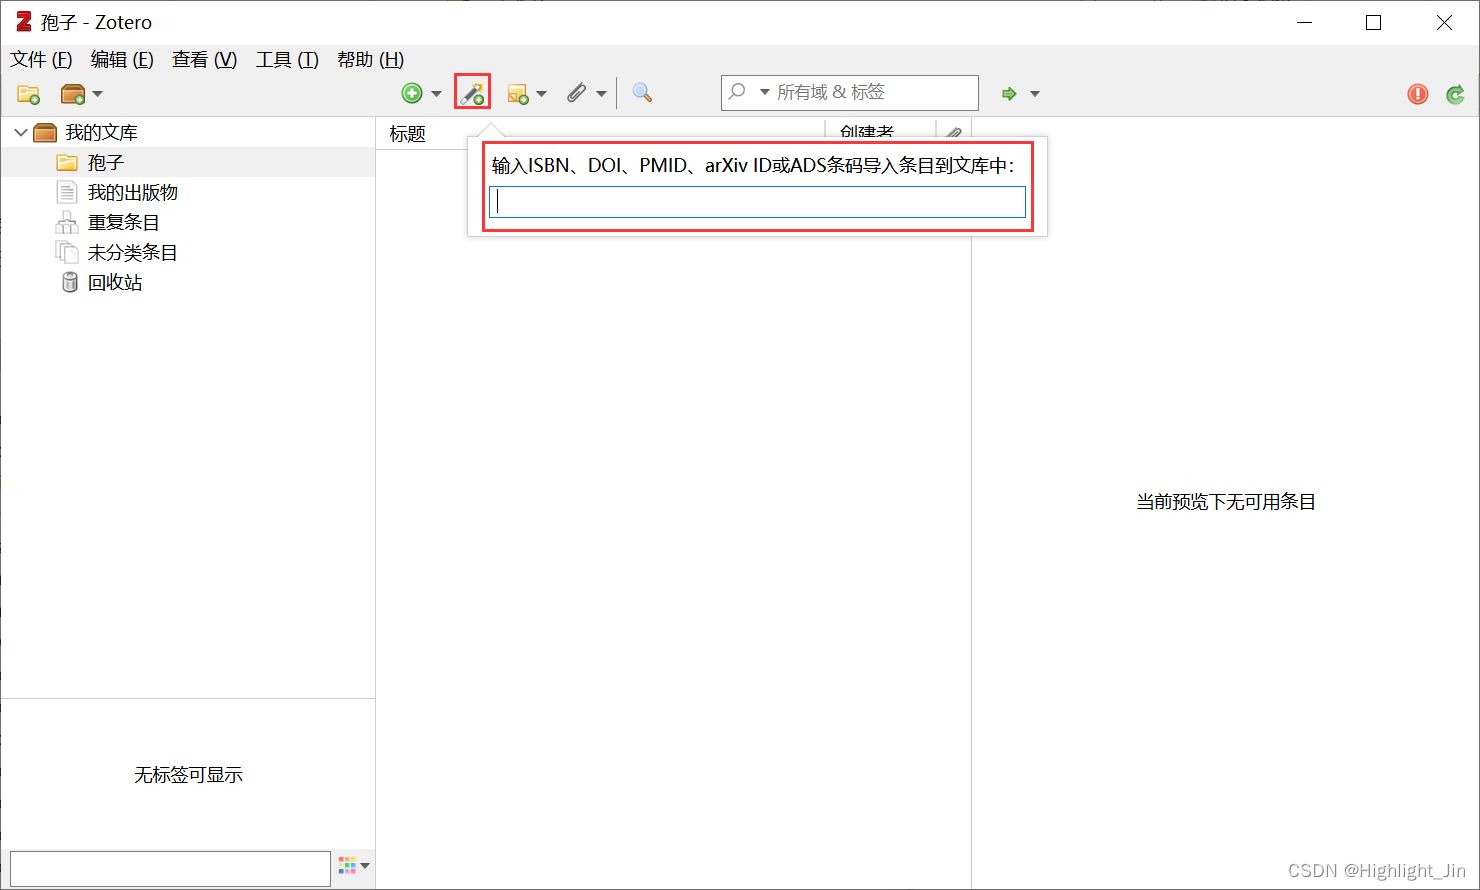Viewport: 1480px width, 890px height.
Task: Click the Zotero application logo in the title bar
Action: tap(24, 21)
